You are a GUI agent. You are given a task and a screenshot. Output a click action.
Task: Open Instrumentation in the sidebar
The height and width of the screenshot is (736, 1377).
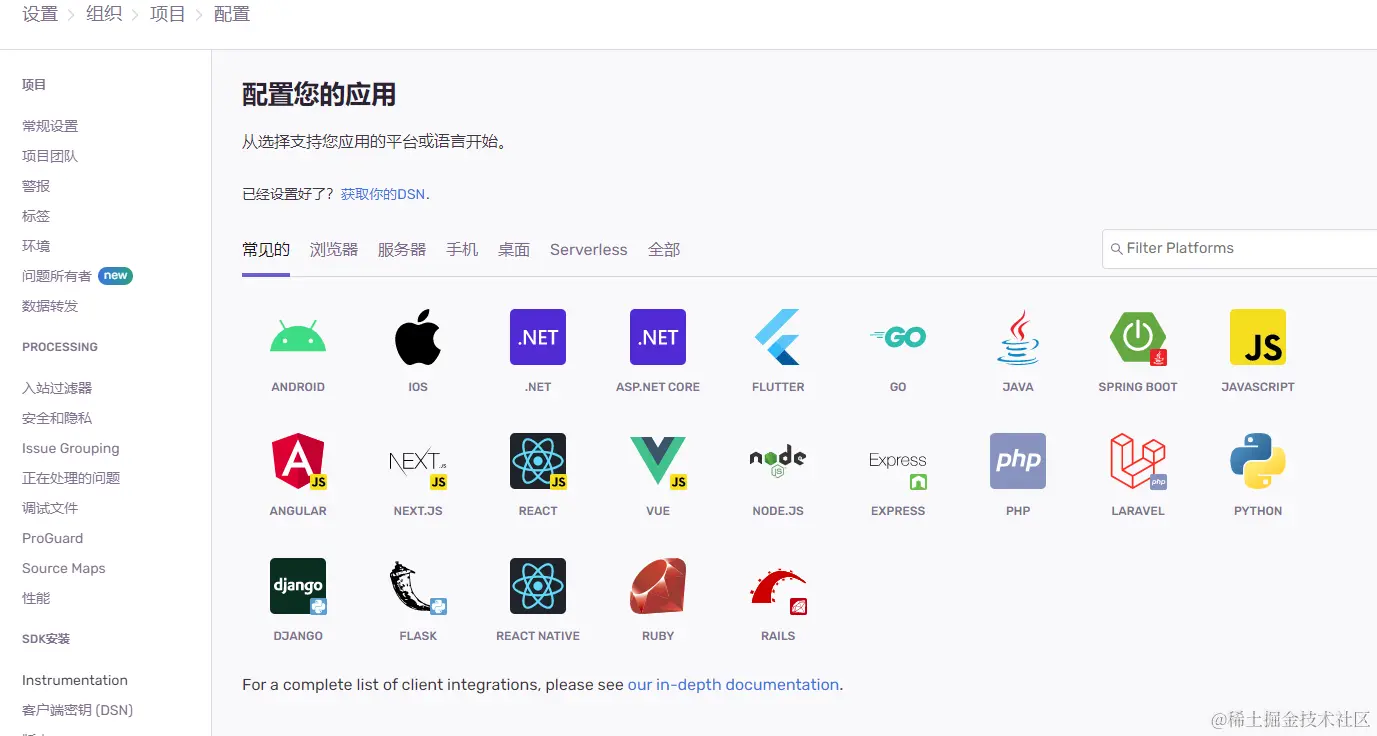[x=75, y=680]
